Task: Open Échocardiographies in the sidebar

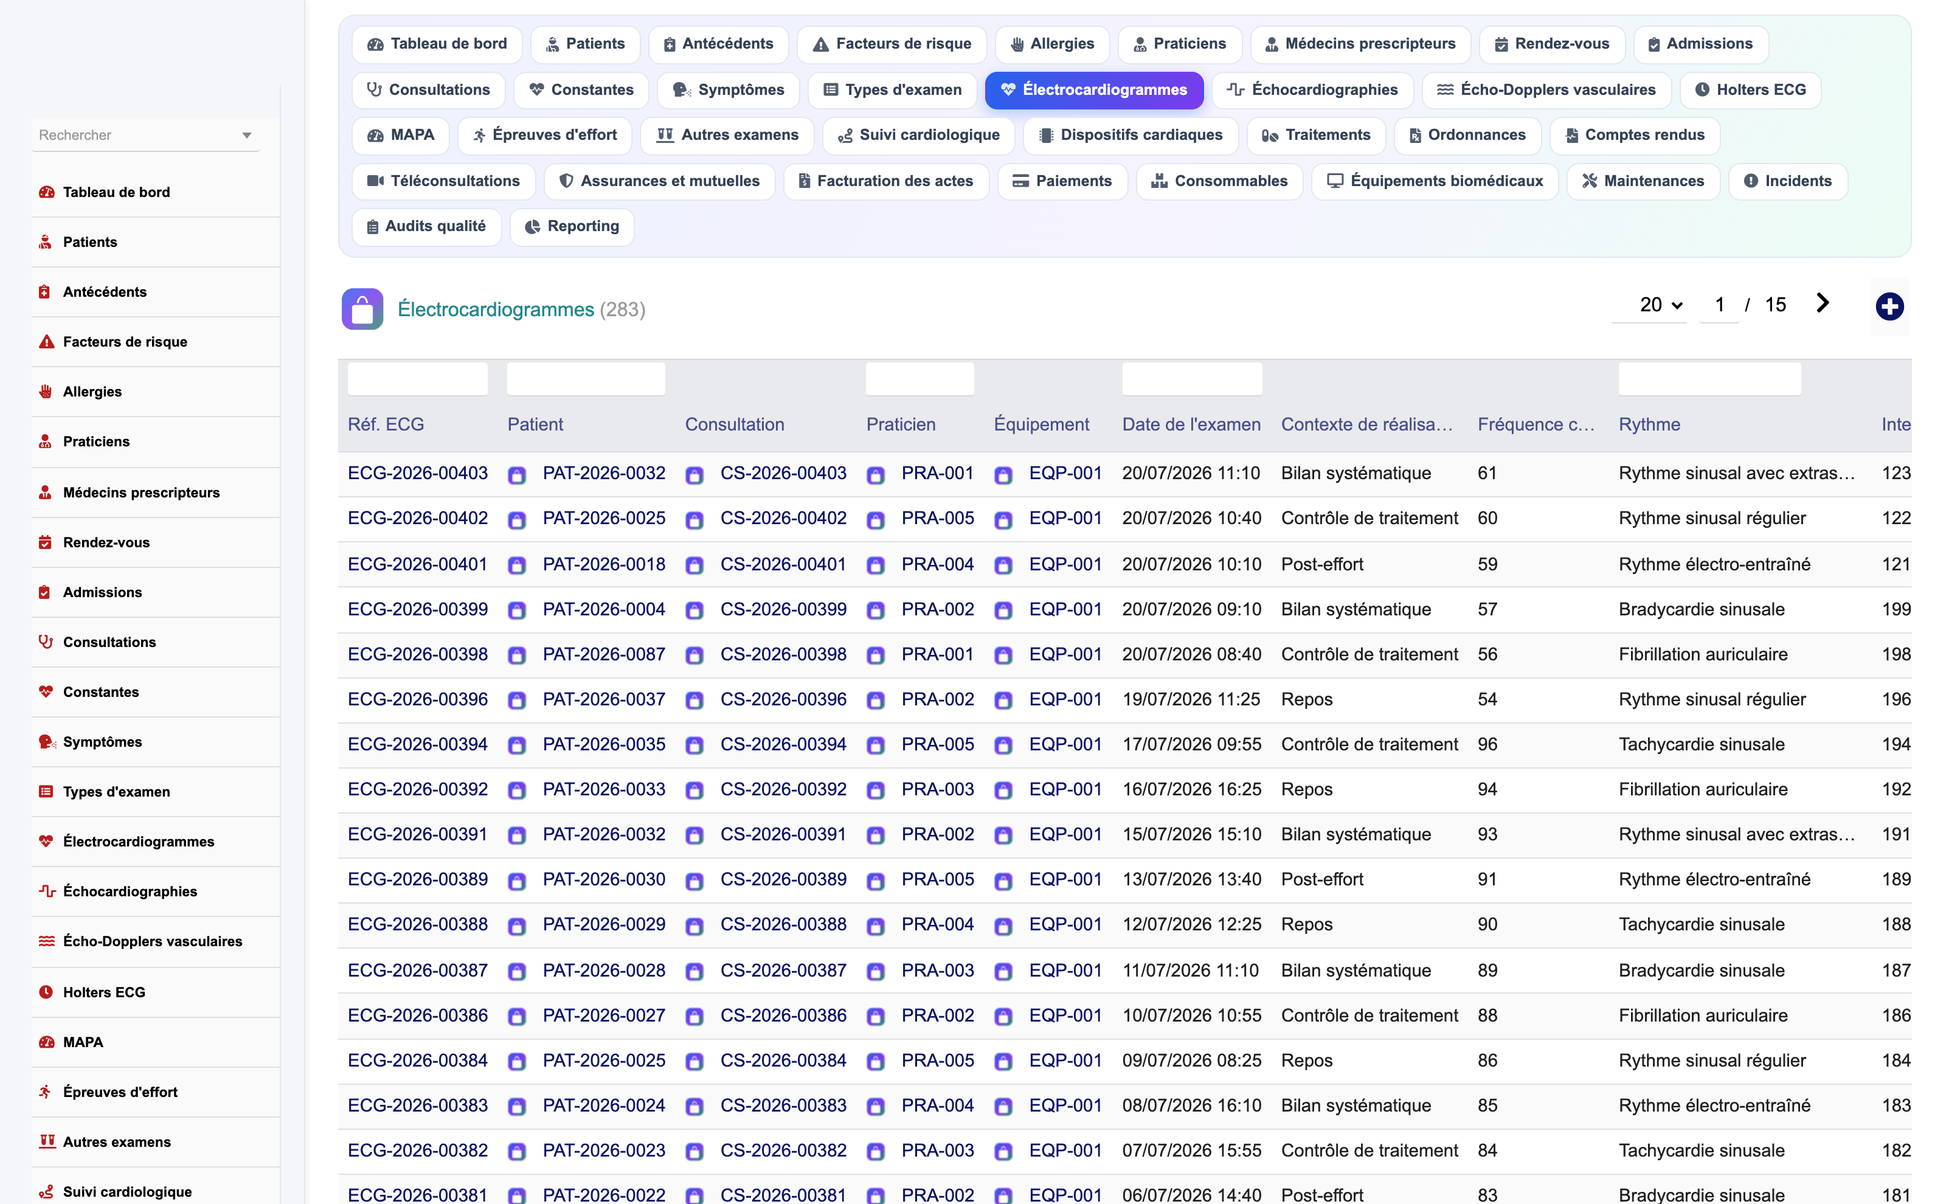Action: pyautogui.click(x=156, y=892)
